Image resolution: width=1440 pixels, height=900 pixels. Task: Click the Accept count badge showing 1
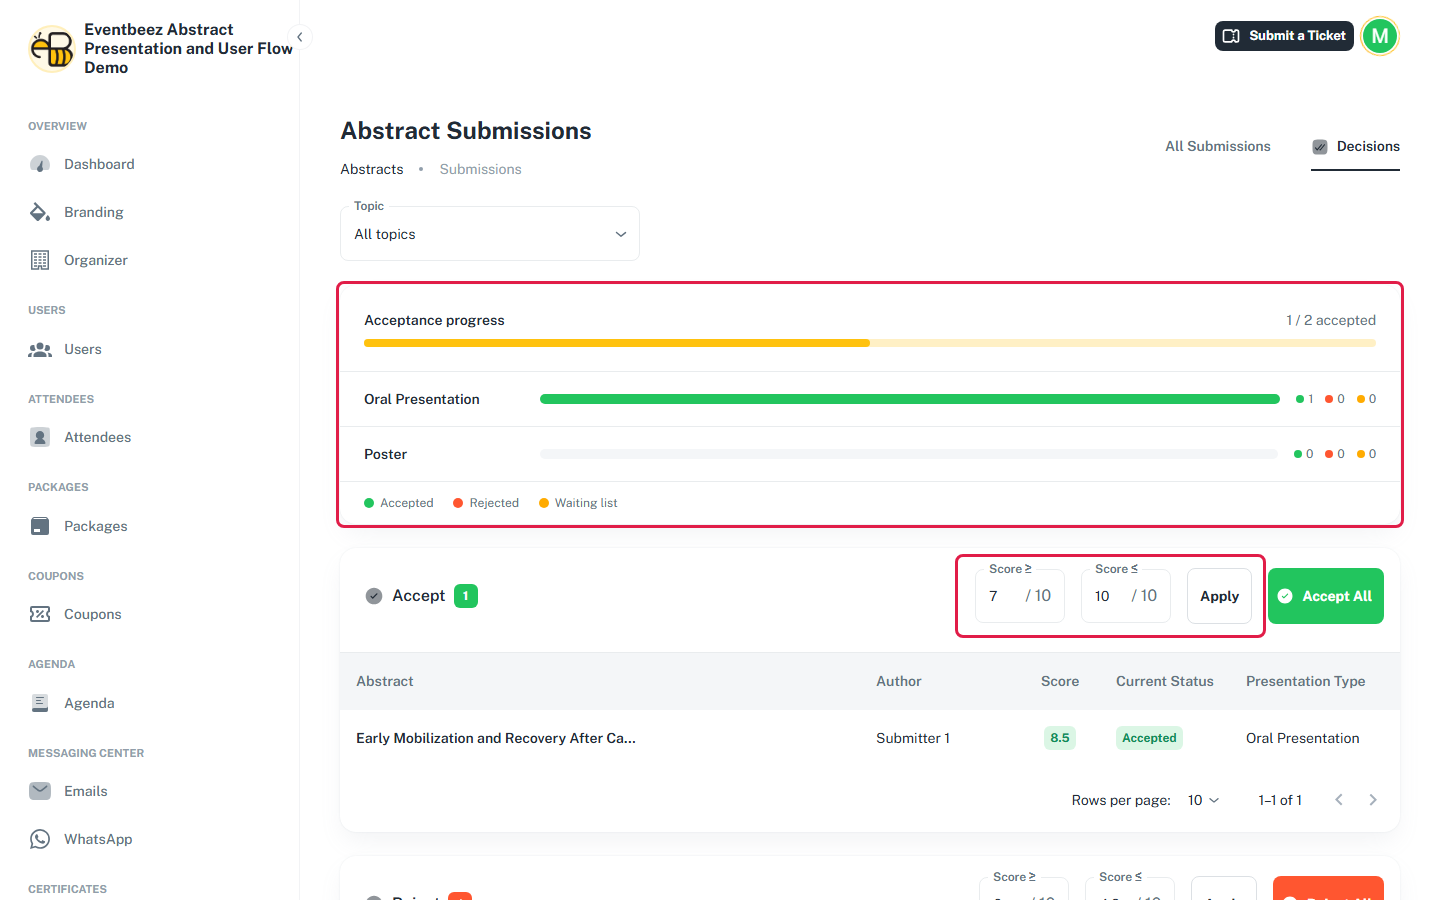pos(466,596)
